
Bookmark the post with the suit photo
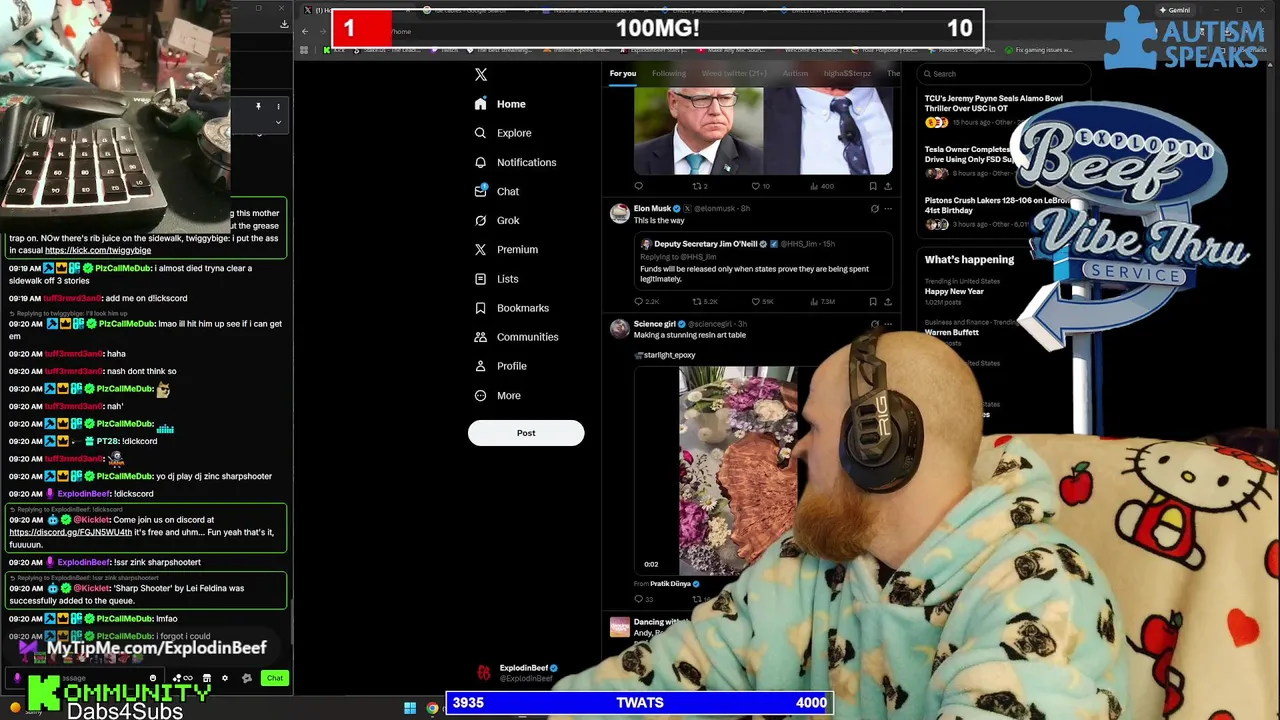(873, 186)
